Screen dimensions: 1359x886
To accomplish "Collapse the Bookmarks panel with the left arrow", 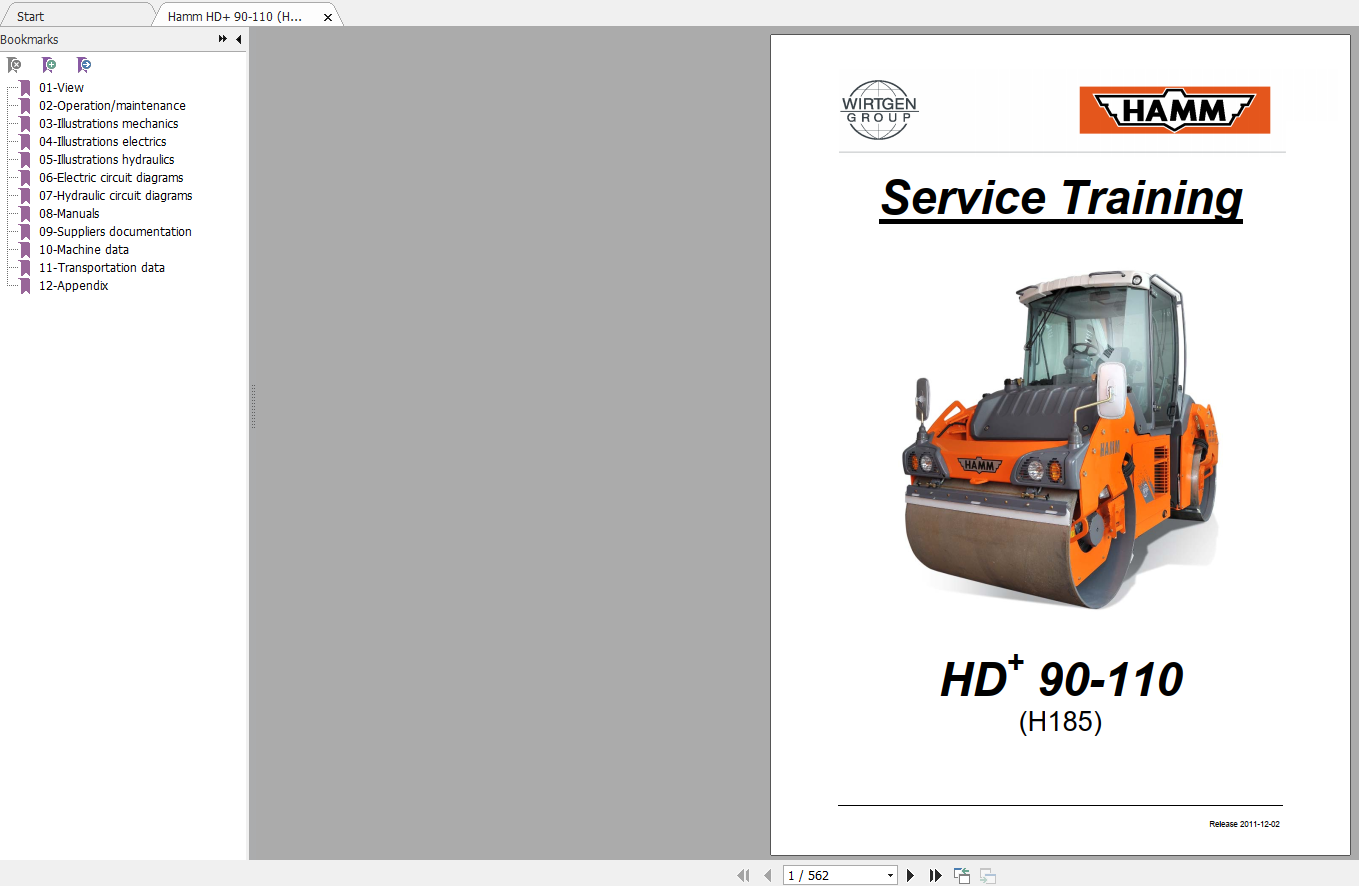I will [238, 39].
